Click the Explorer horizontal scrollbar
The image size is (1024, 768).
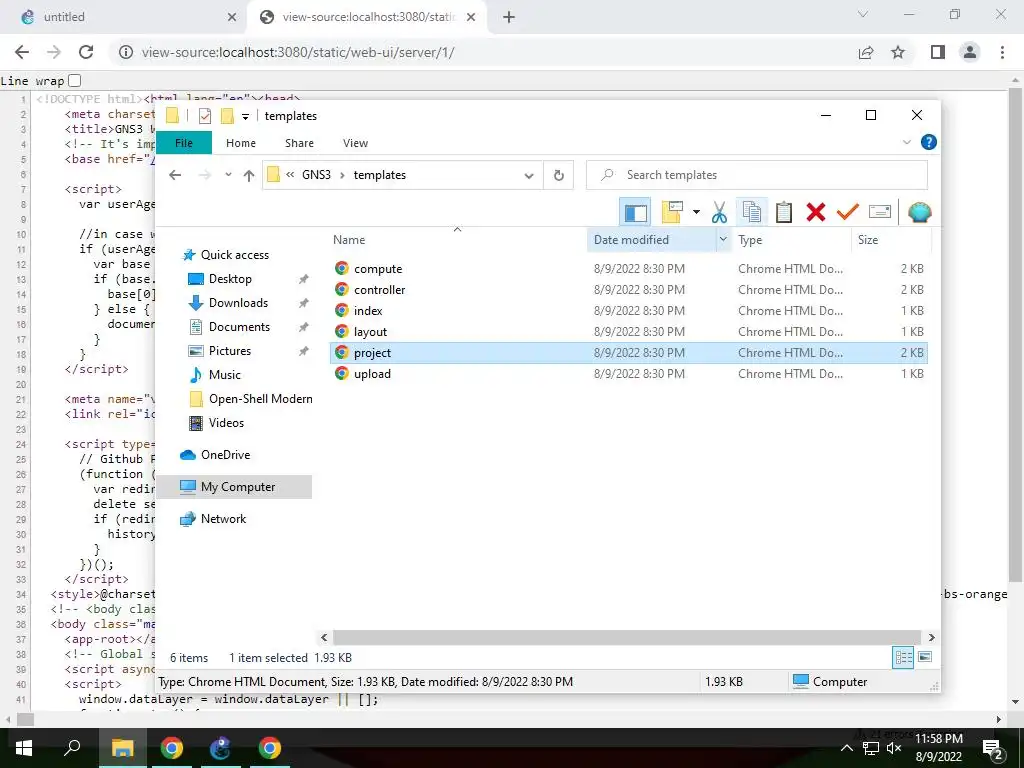pos(627,637)
